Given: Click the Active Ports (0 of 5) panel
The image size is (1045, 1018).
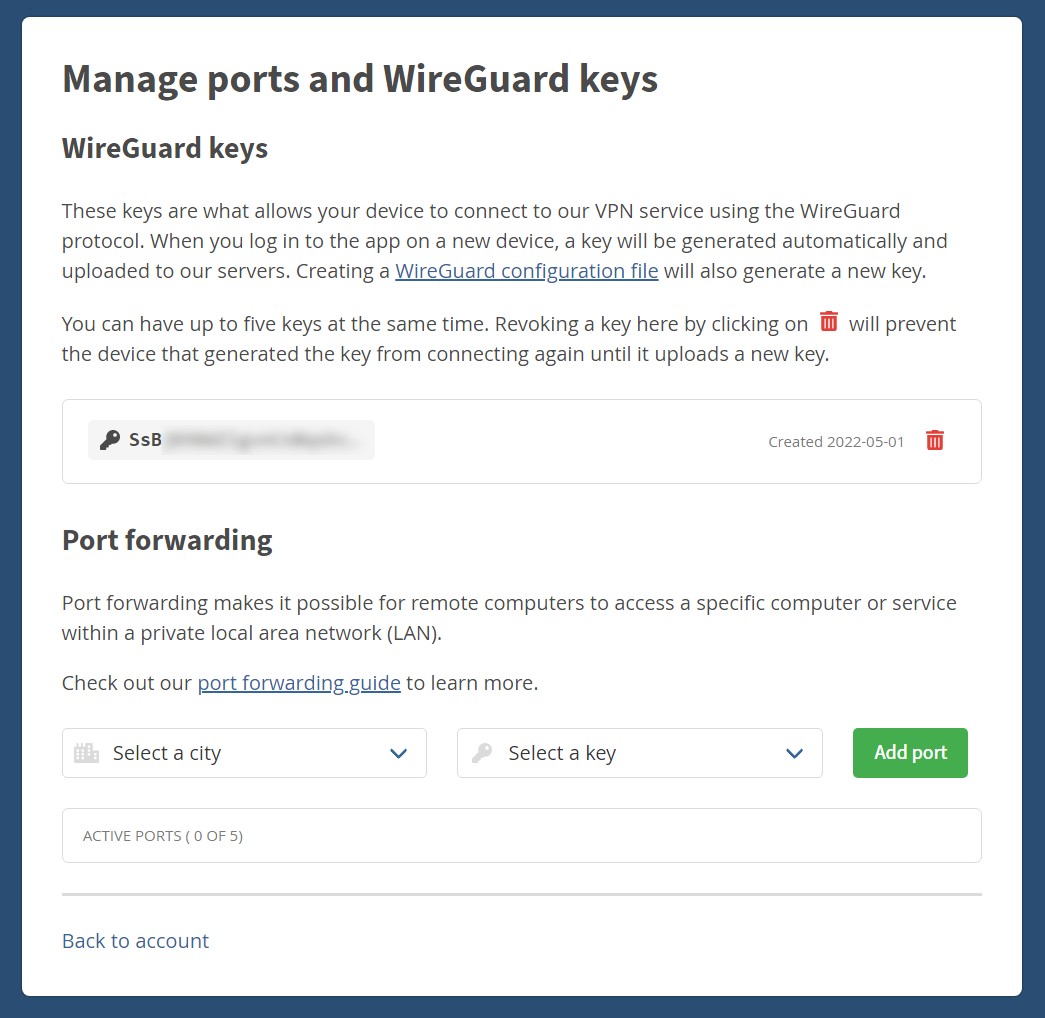Looking at the screenshot, I should [521, 835].
